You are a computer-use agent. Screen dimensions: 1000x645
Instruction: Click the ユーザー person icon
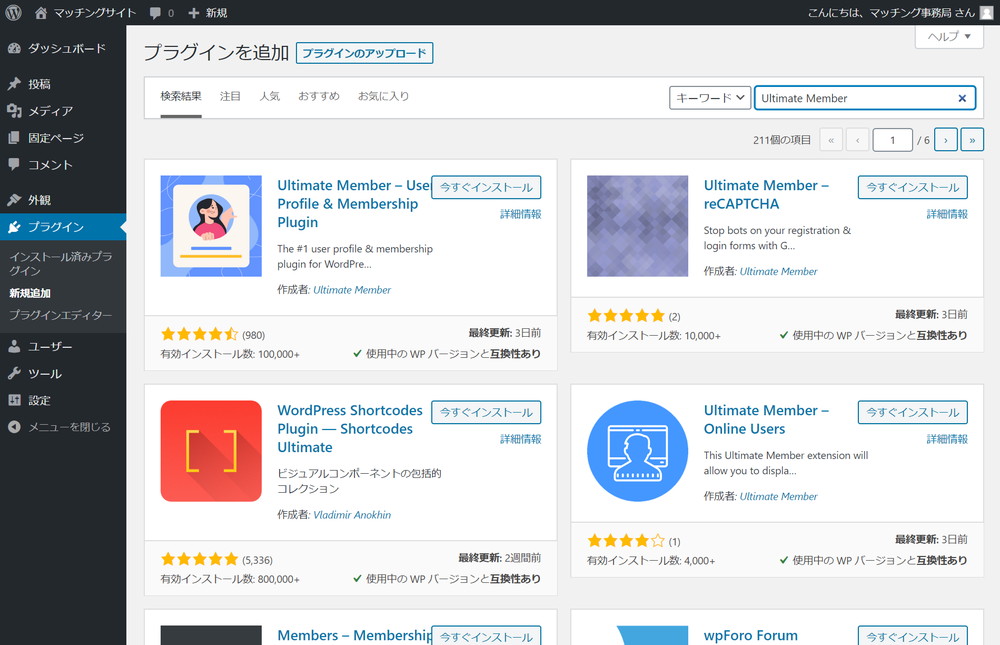click(14, 346)
